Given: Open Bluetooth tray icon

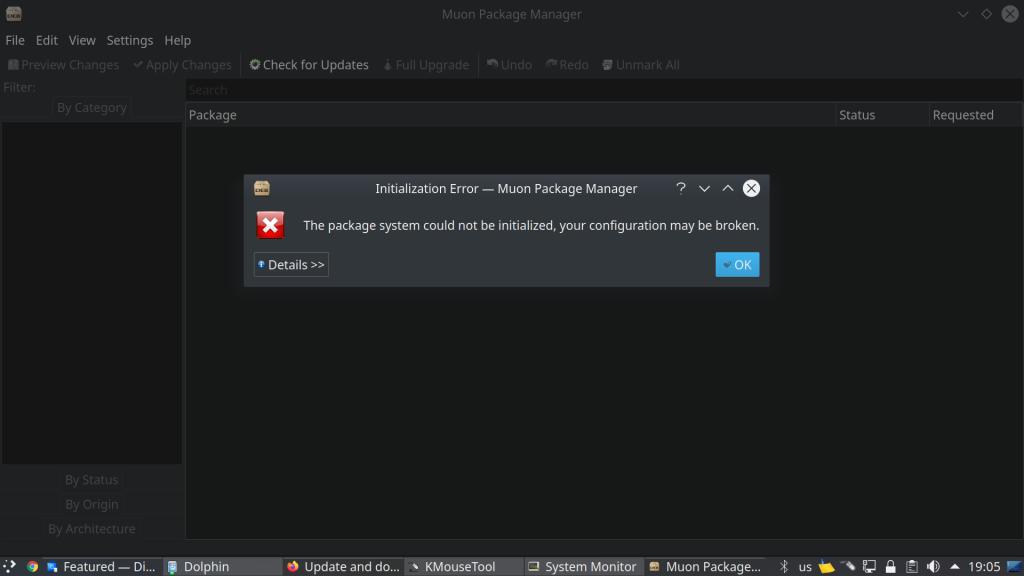Looking at the screenshot, I should (784, 566).
